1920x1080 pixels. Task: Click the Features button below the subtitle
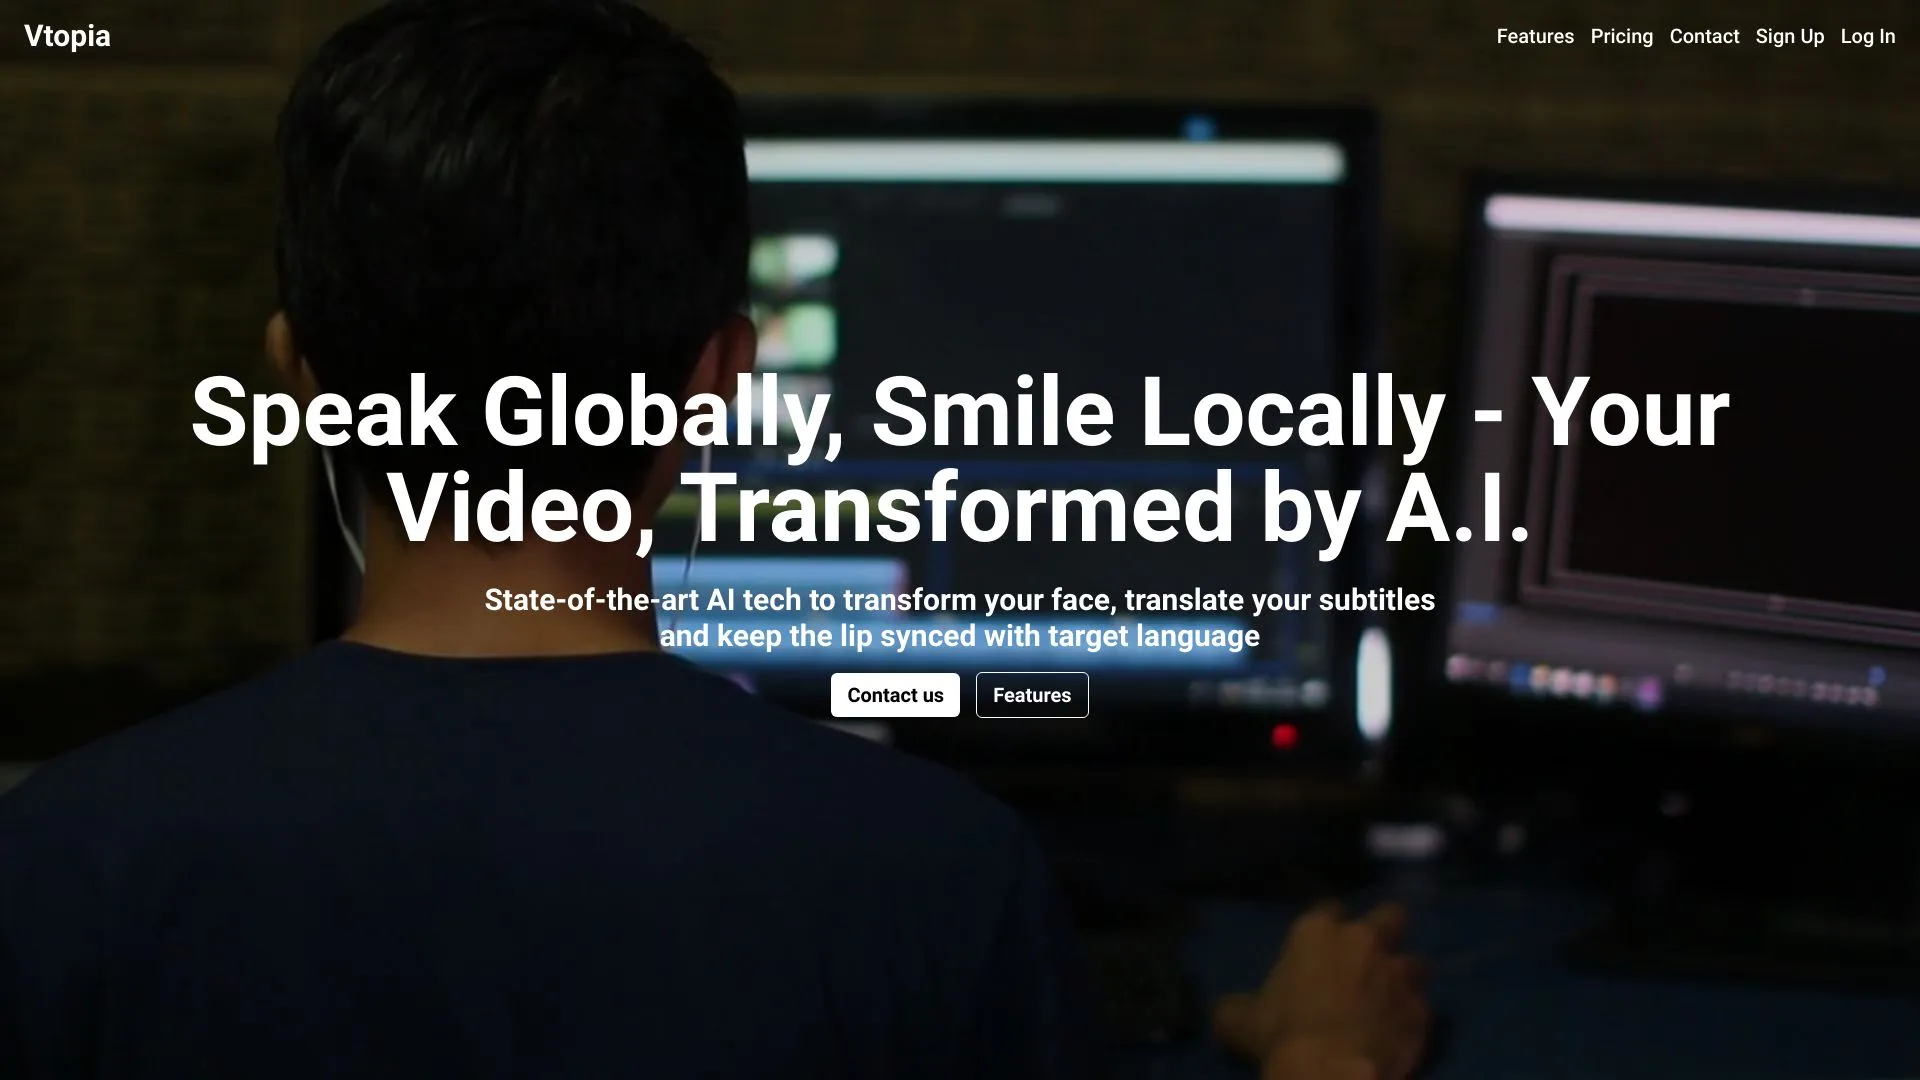click(1032, 695)
